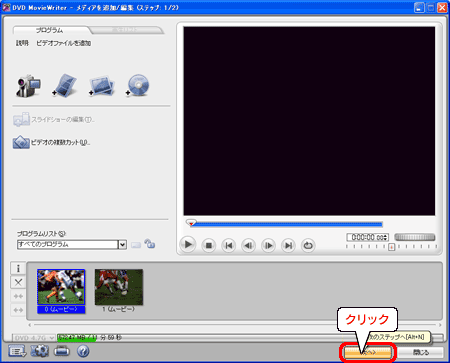Click the disc drive icon in bottom bar
This screenshot has width=450, height=363.
point(62,351)
